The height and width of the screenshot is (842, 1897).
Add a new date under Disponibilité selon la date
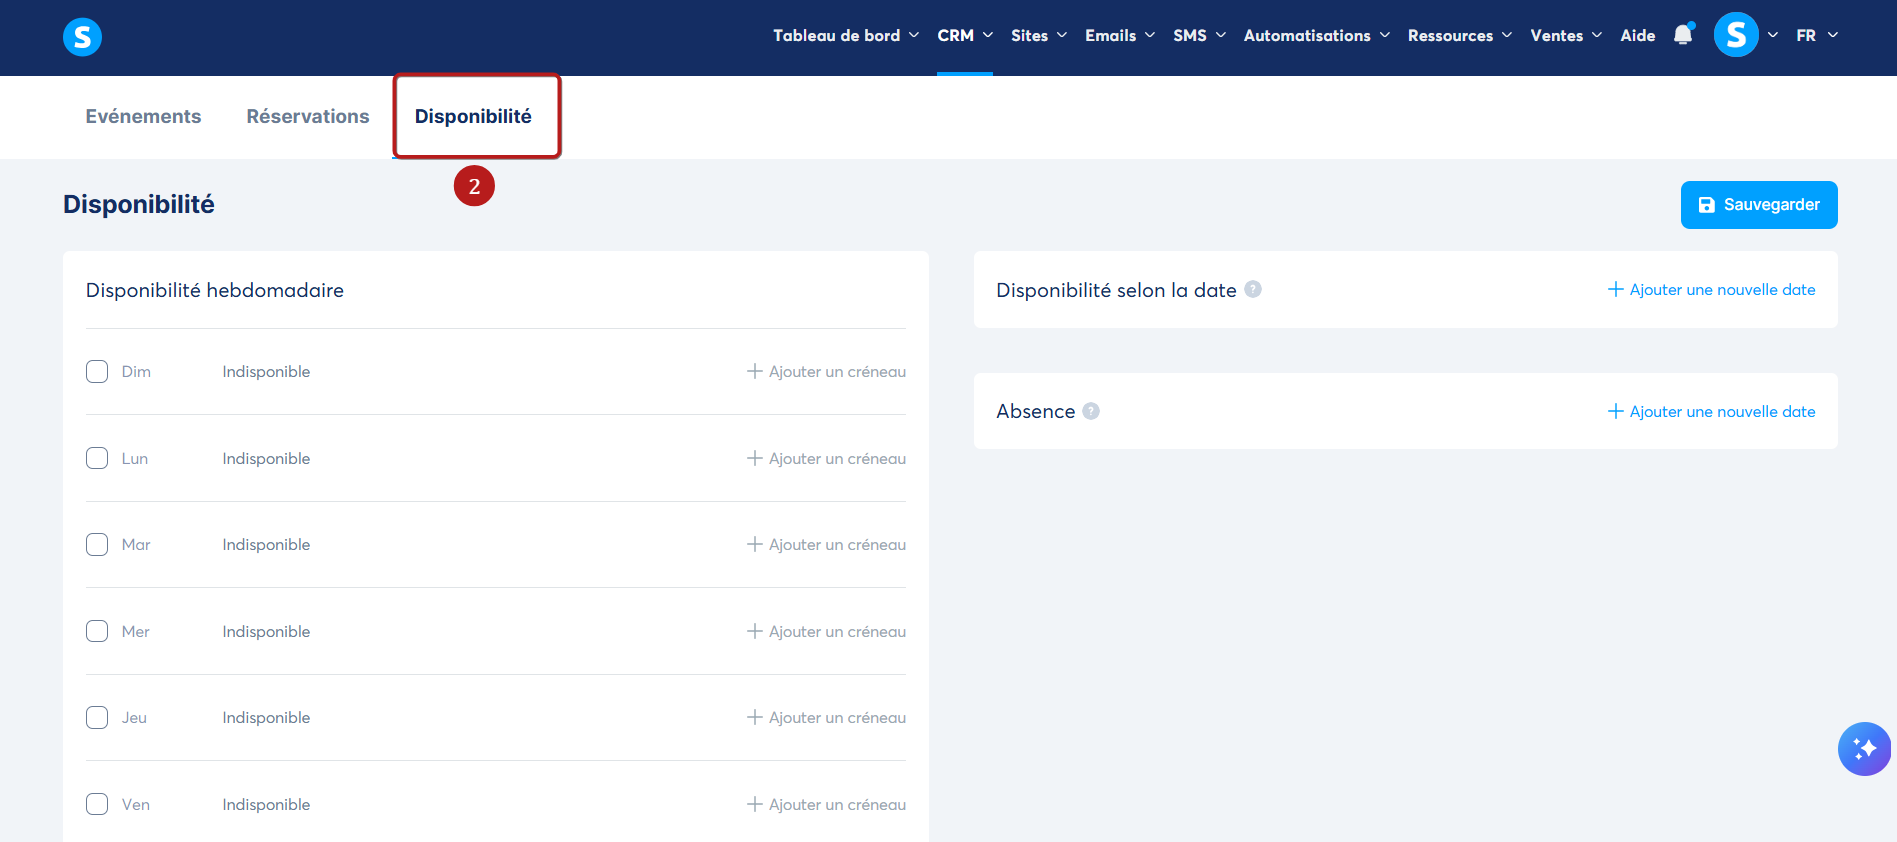click(1711, 289)
